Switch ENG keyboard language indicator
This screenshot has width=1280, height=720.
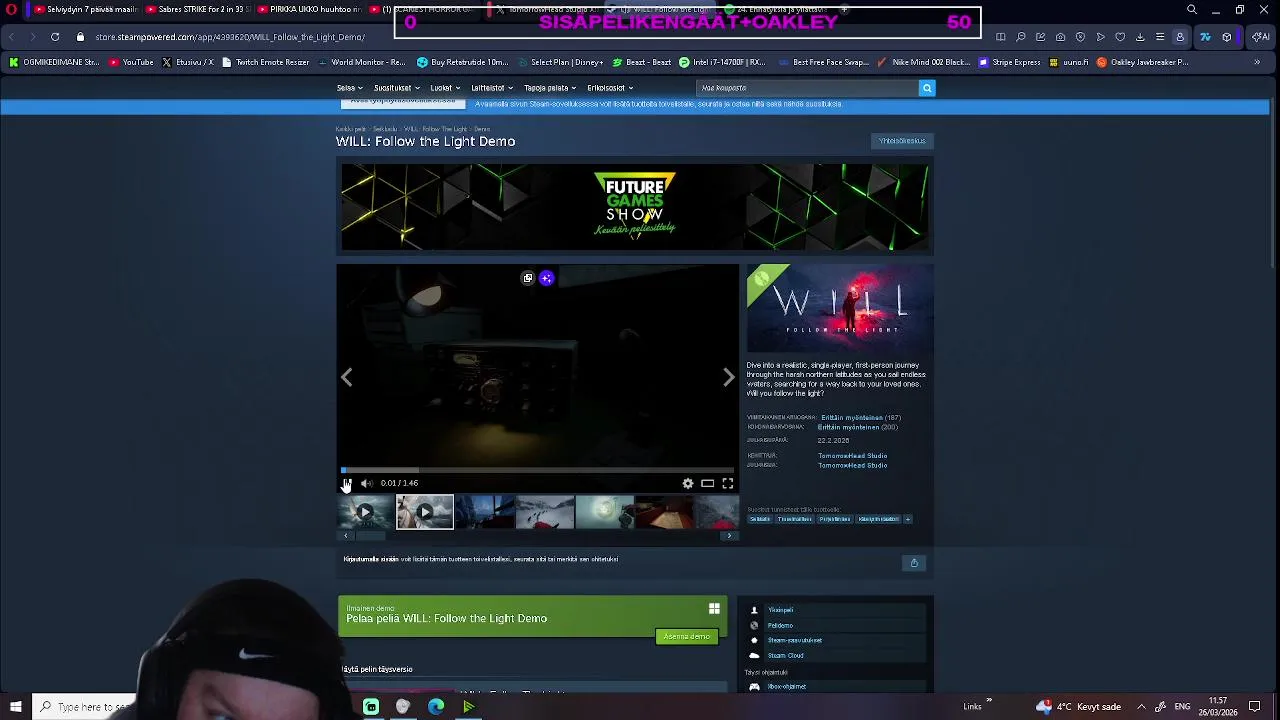[1181, 707]
